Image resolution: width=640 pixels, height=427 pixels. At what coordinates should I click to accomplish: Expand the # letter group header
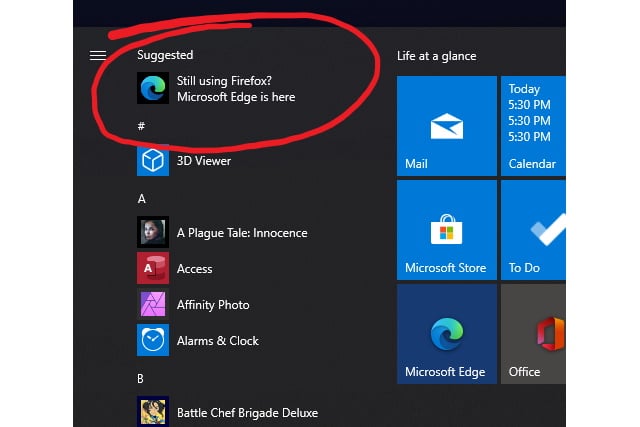click(141, 126)
